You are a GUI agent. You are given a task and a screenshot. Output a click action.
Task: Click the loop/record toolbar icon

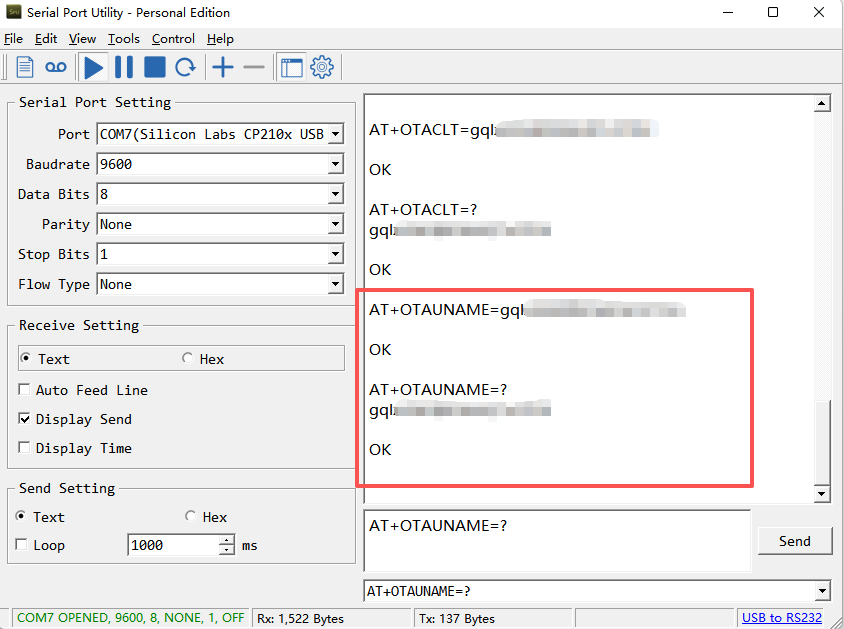coord(55,67)
